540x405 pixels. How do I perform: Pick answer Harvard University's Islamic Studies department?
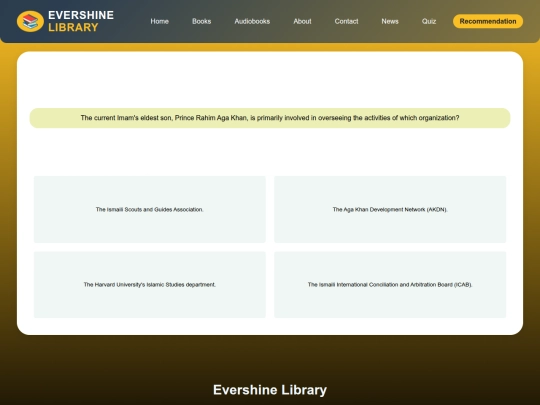point(150,285)
